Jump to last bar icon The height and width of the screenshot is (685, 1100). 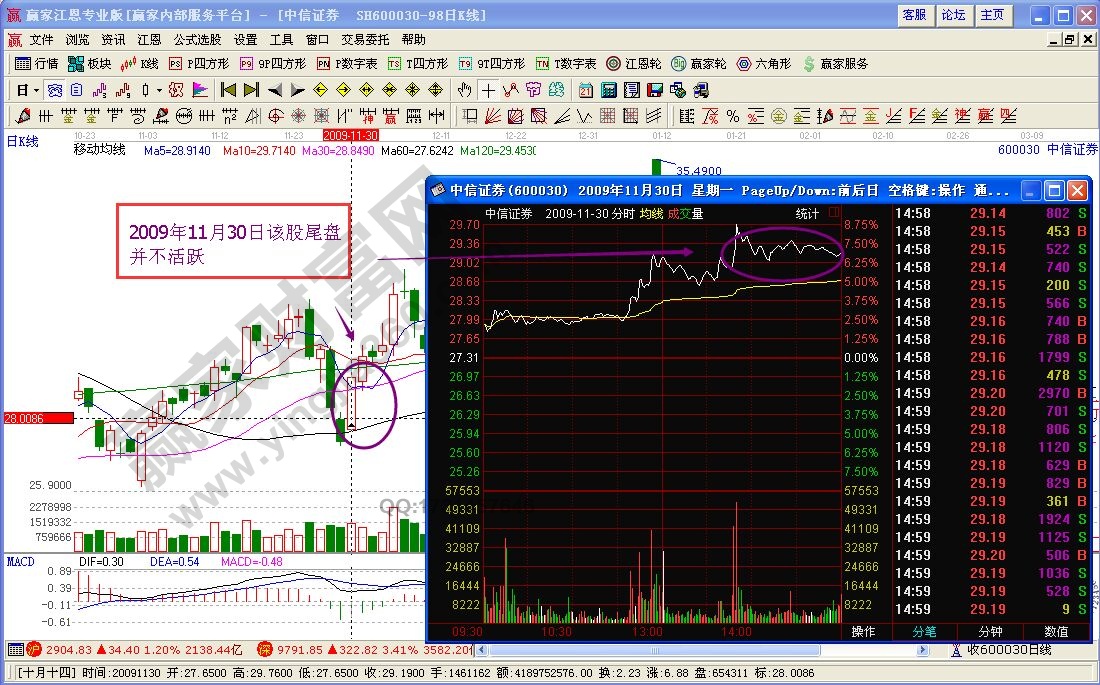coord(251,90)
